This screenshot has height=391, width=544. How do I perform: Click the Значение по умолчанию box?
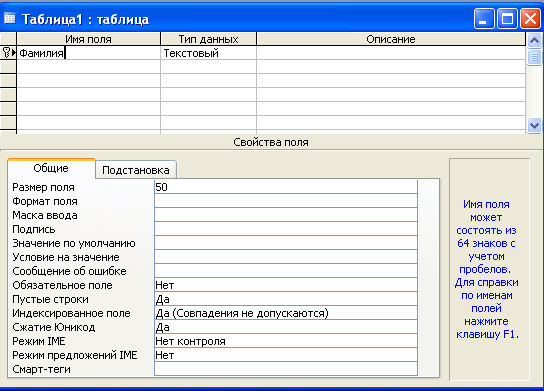coord(286,243)
